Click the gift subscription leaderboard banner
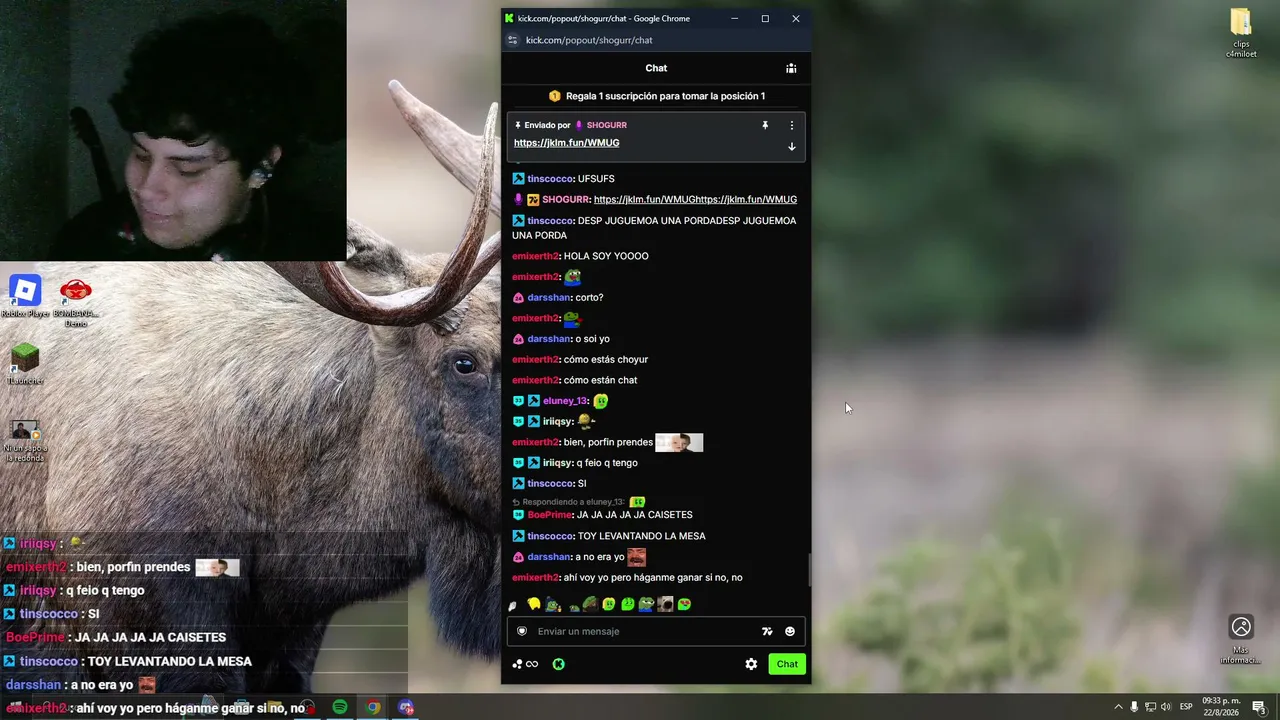Screen dimensions: 1280x720 tap(656, 96)
